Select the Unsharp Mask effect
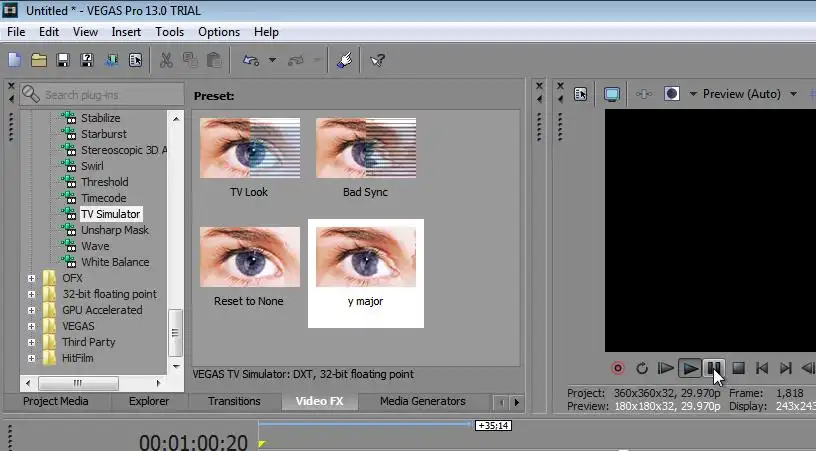Image resolution: width=816 pixels, height=451 pixels. [115, 230]
